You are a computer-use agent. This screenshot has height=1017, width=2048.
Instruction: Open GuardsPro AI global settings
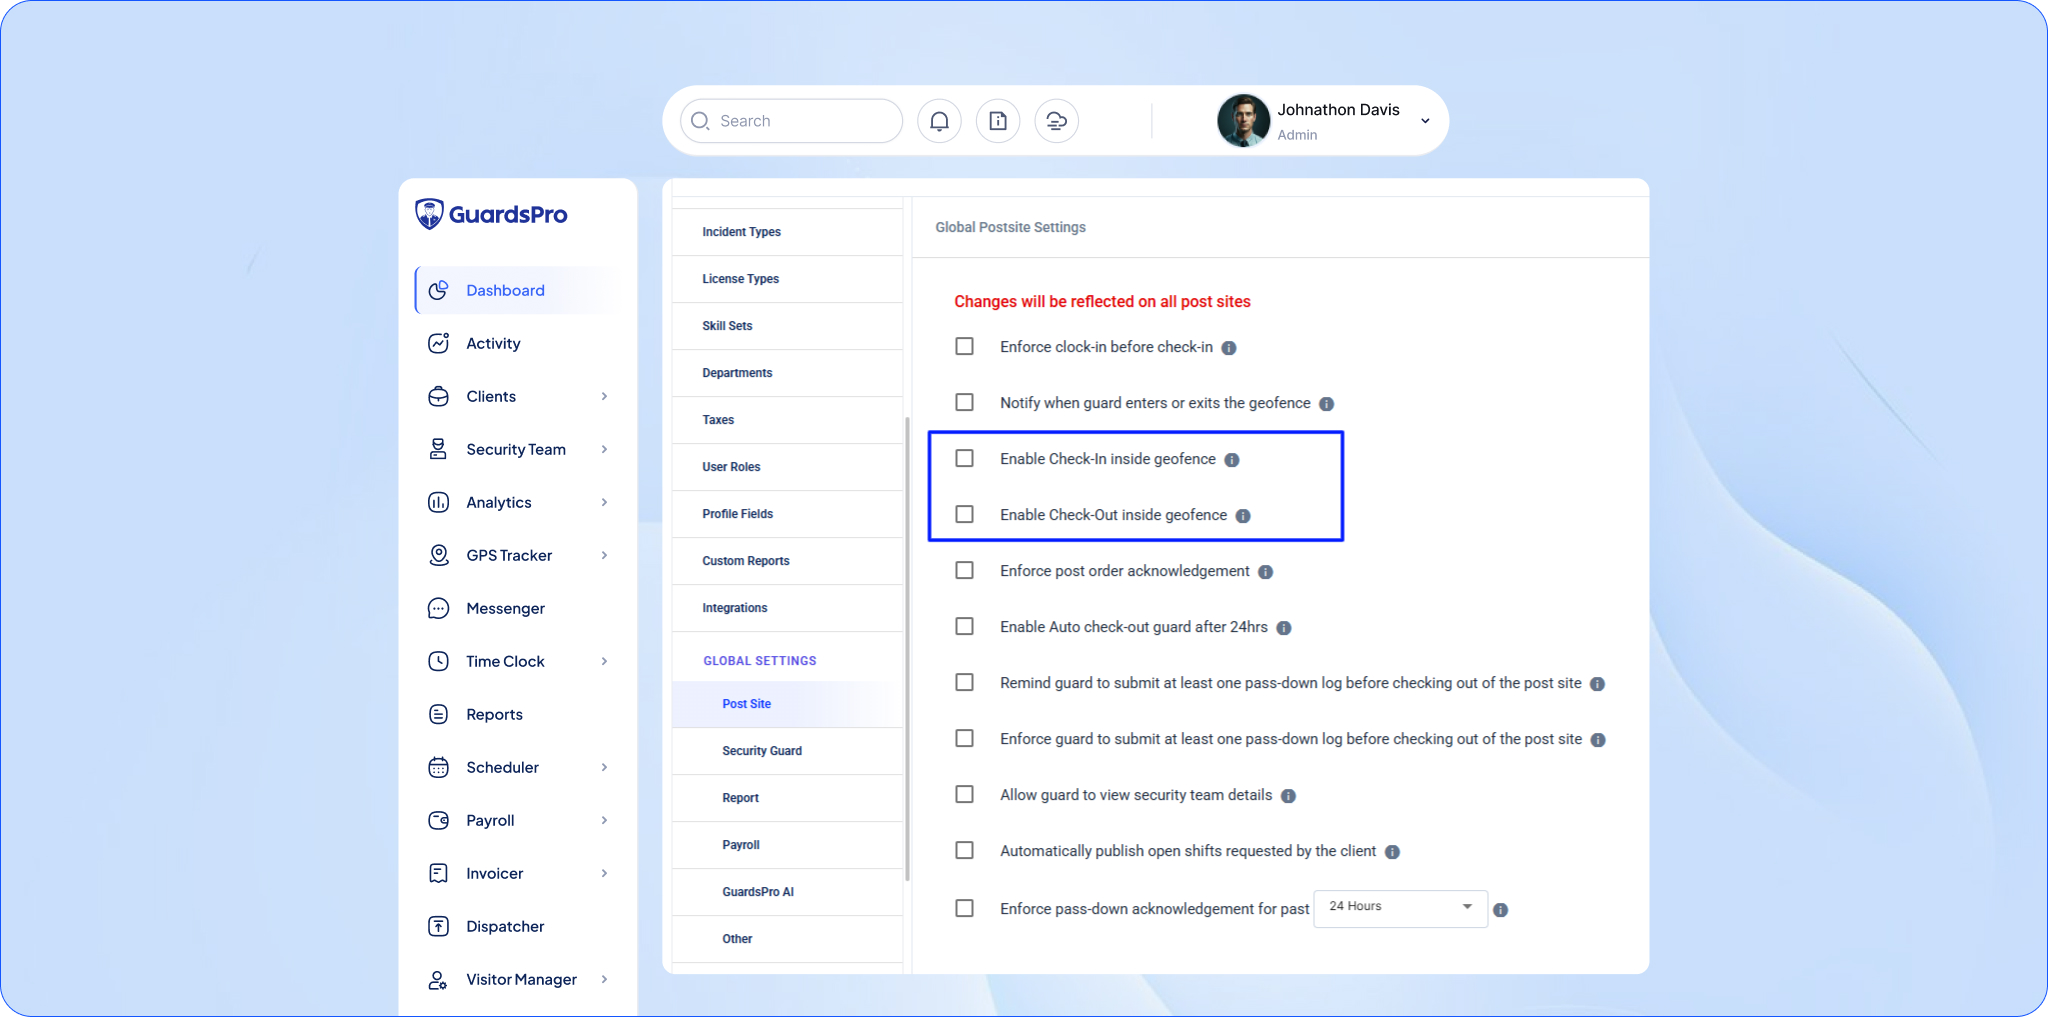coord(787,892)
